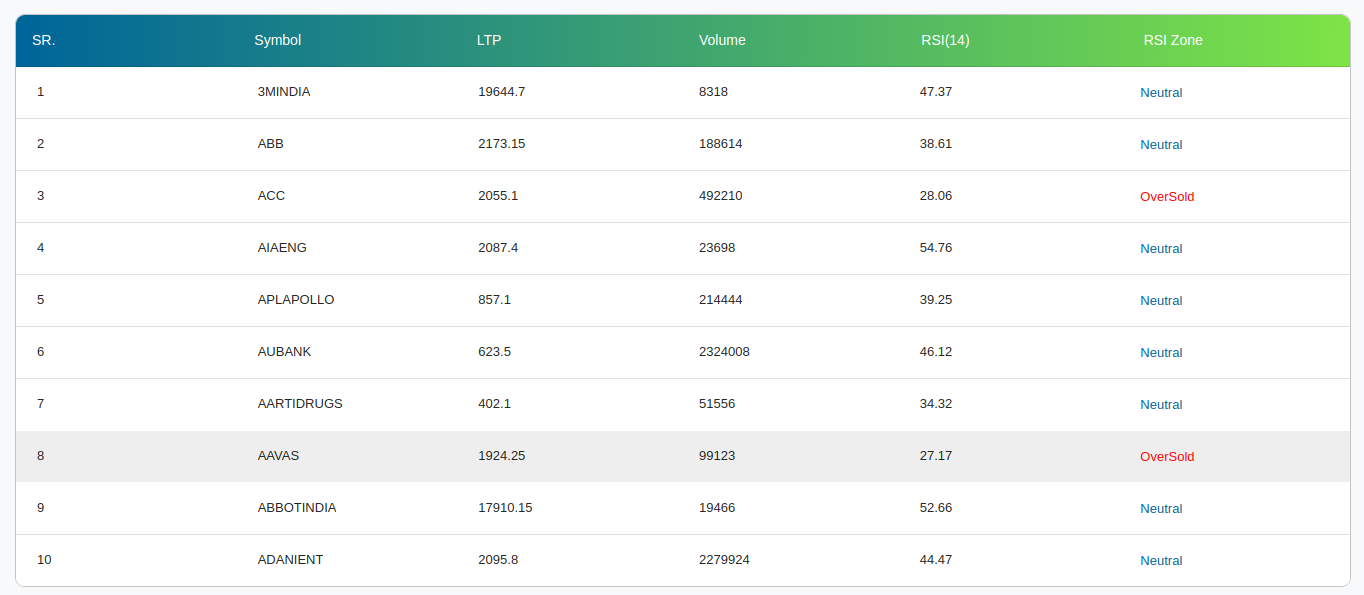Select volume value 23698

click(717, 248)
